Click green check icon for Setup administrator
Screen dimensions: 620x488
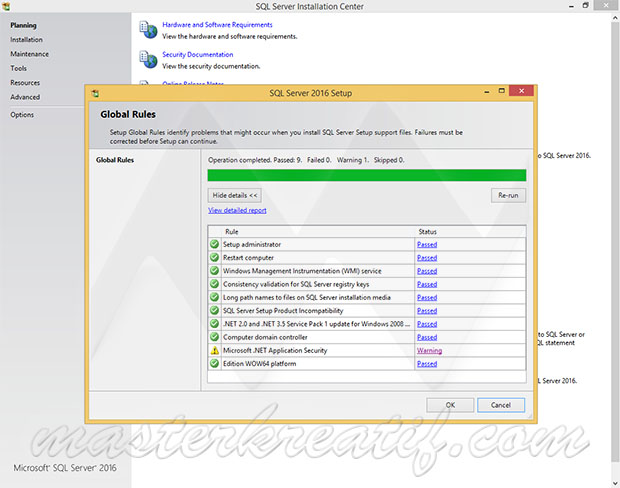click(214, 244)
